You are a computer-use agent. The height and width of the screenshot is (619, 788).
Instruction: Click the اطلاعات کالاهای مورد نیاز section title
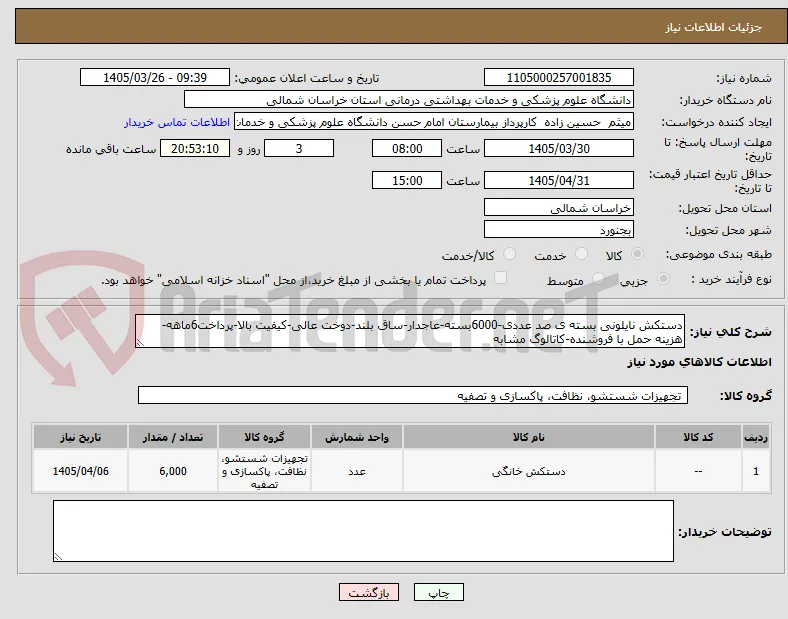[x=699, y=362]
